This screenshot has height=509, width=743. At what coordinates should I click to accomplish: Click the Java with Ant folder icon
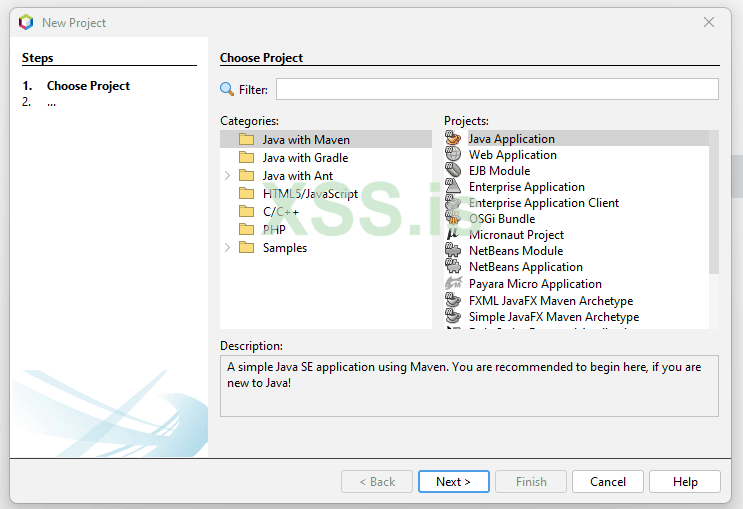[246, 175]
